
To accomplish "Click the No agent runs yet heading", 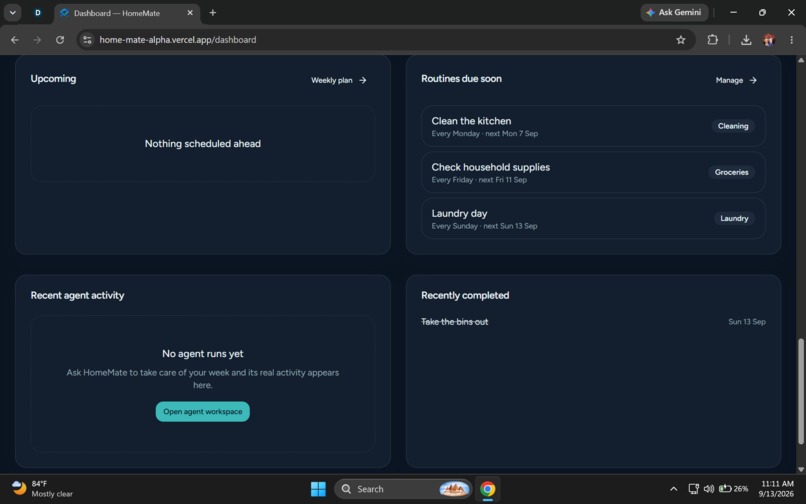I will 203,354.
